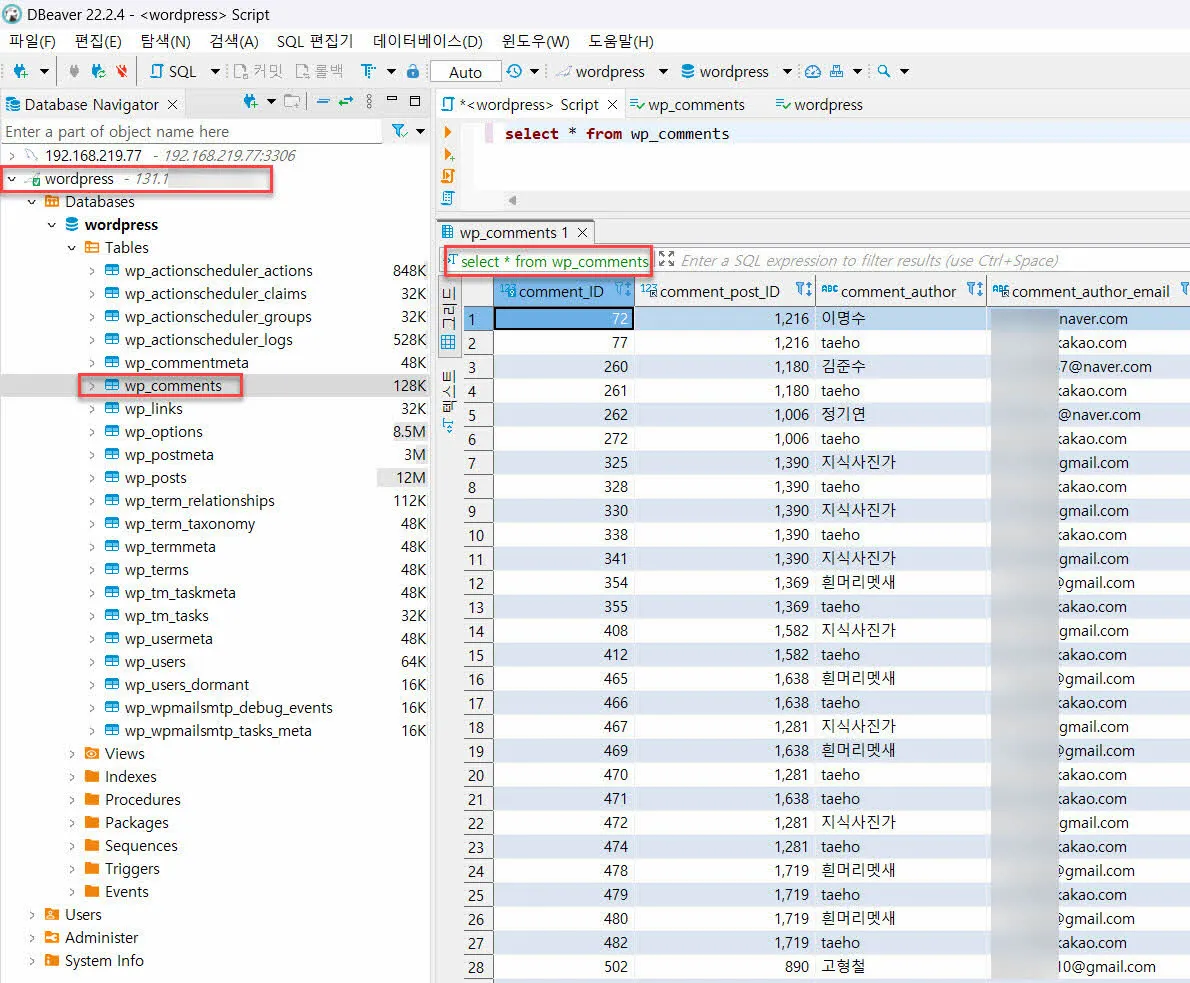The image size is (1190, 983).
Task: Toggle the grid view side button
Action: pyautogui.click(x=448, y=320)
